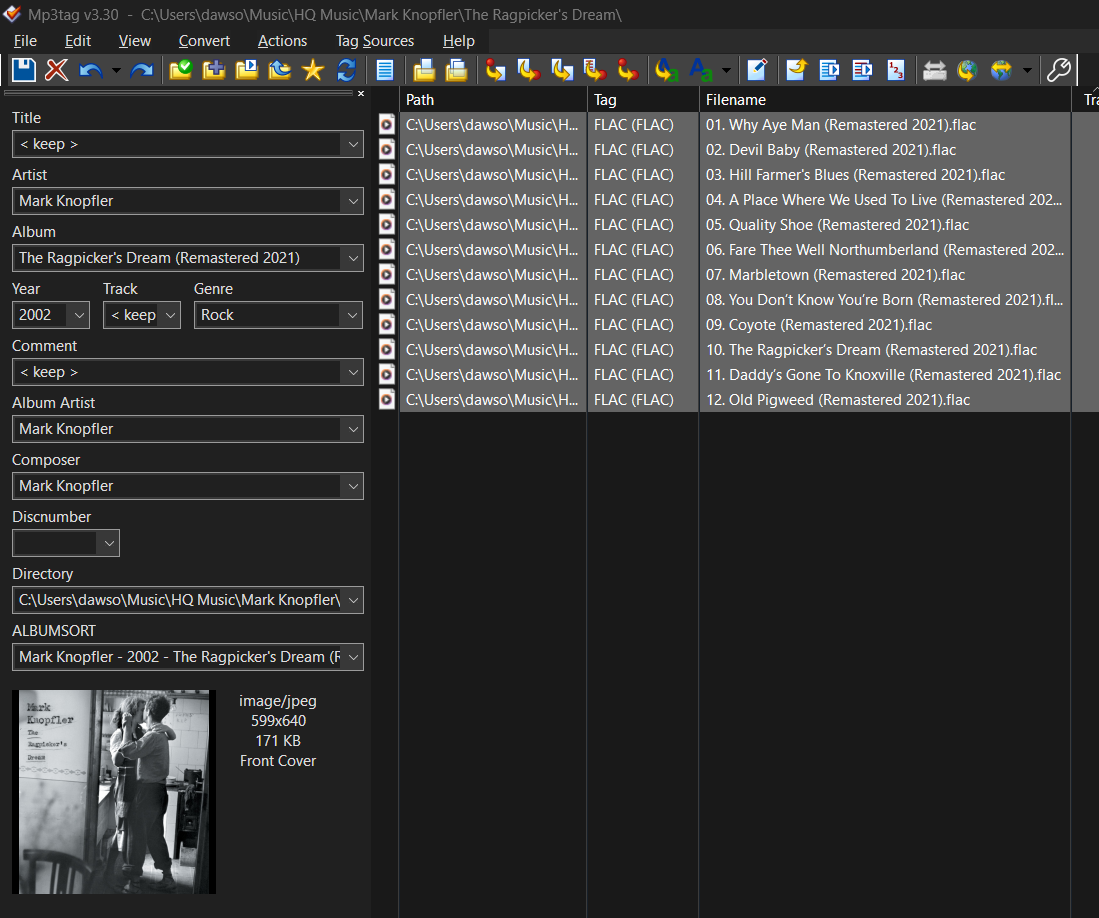Refresh the file list

coord(346,70)
